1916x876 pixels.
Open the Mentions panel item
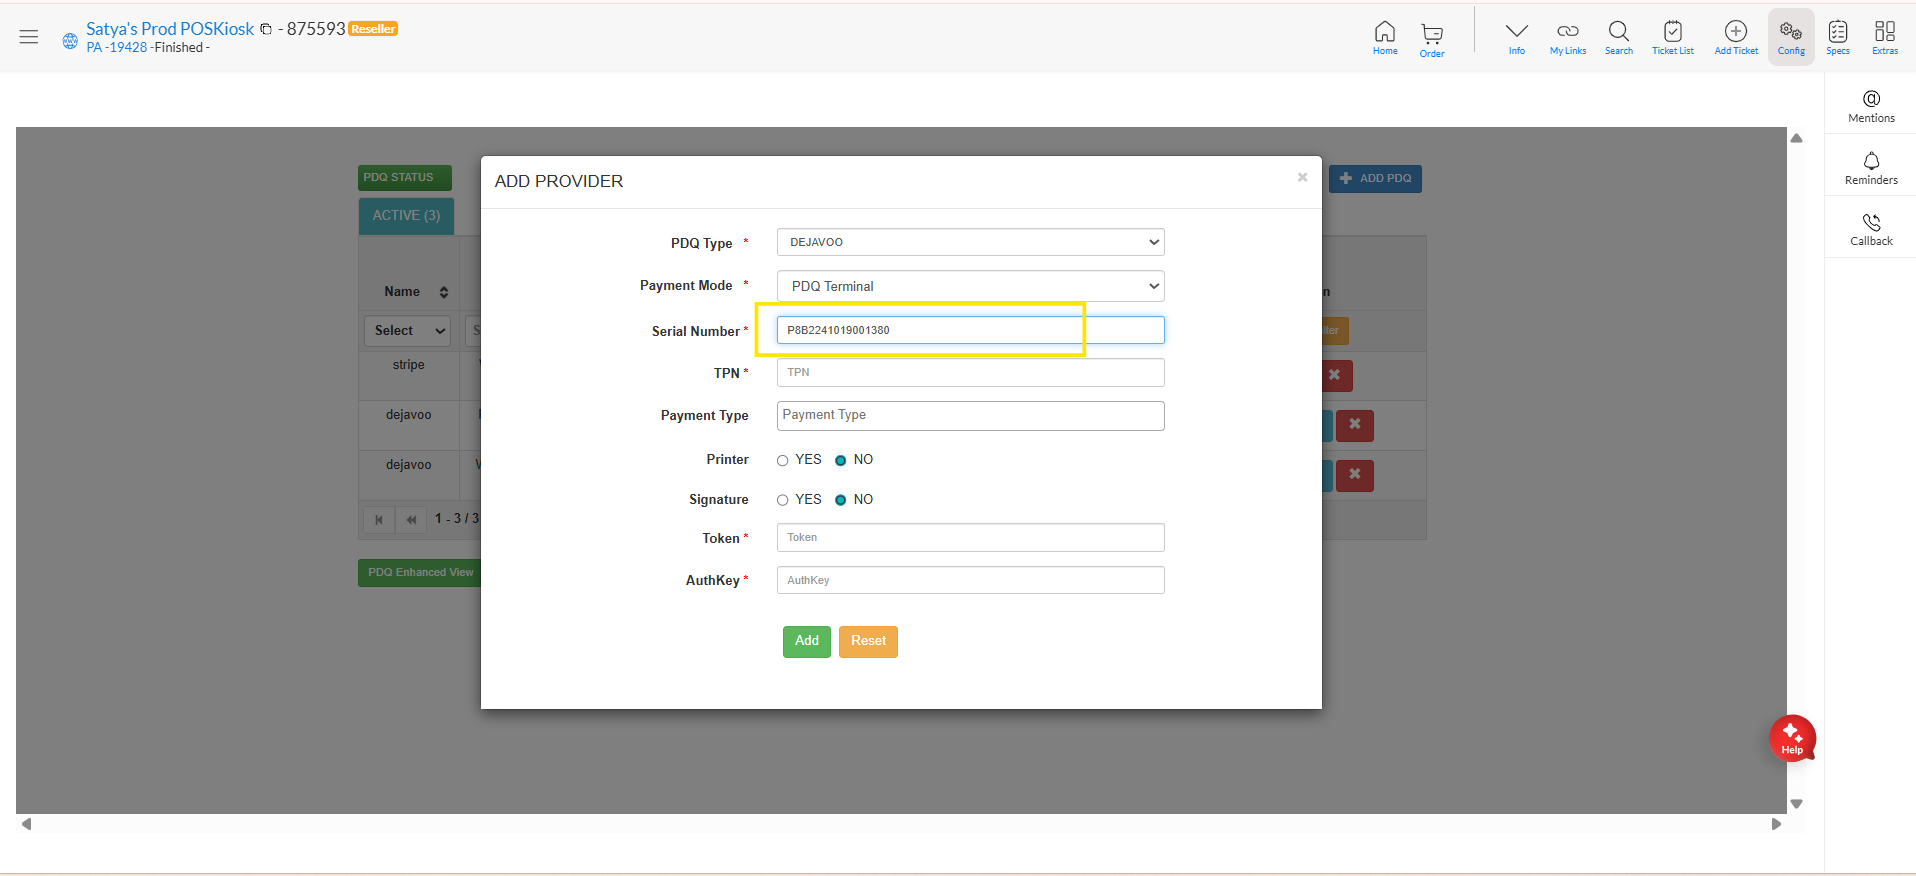[x=1870, y=105]
